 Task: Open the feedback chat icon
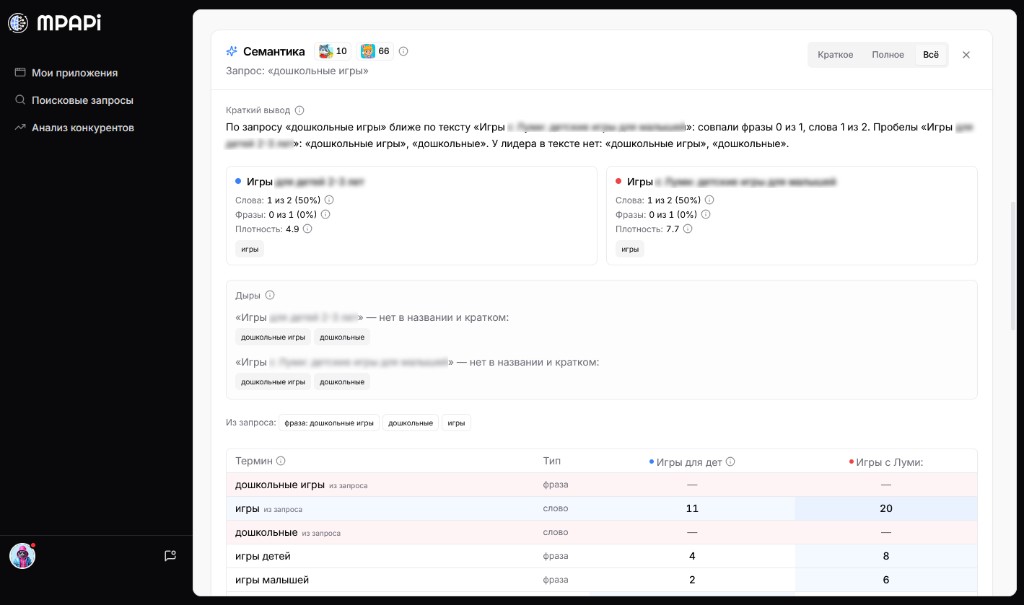click(x=170, y=556)
